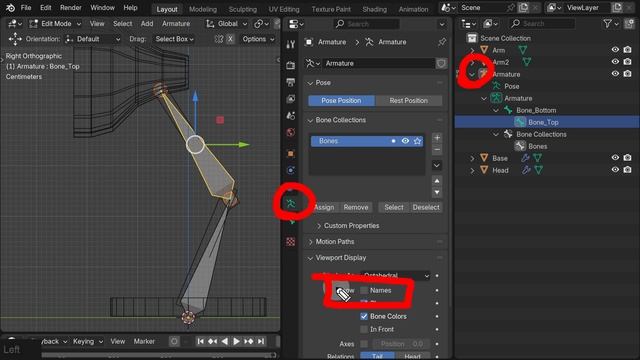Toggle visibility eye for Base object
640x360 pixels.
(615, 158)
